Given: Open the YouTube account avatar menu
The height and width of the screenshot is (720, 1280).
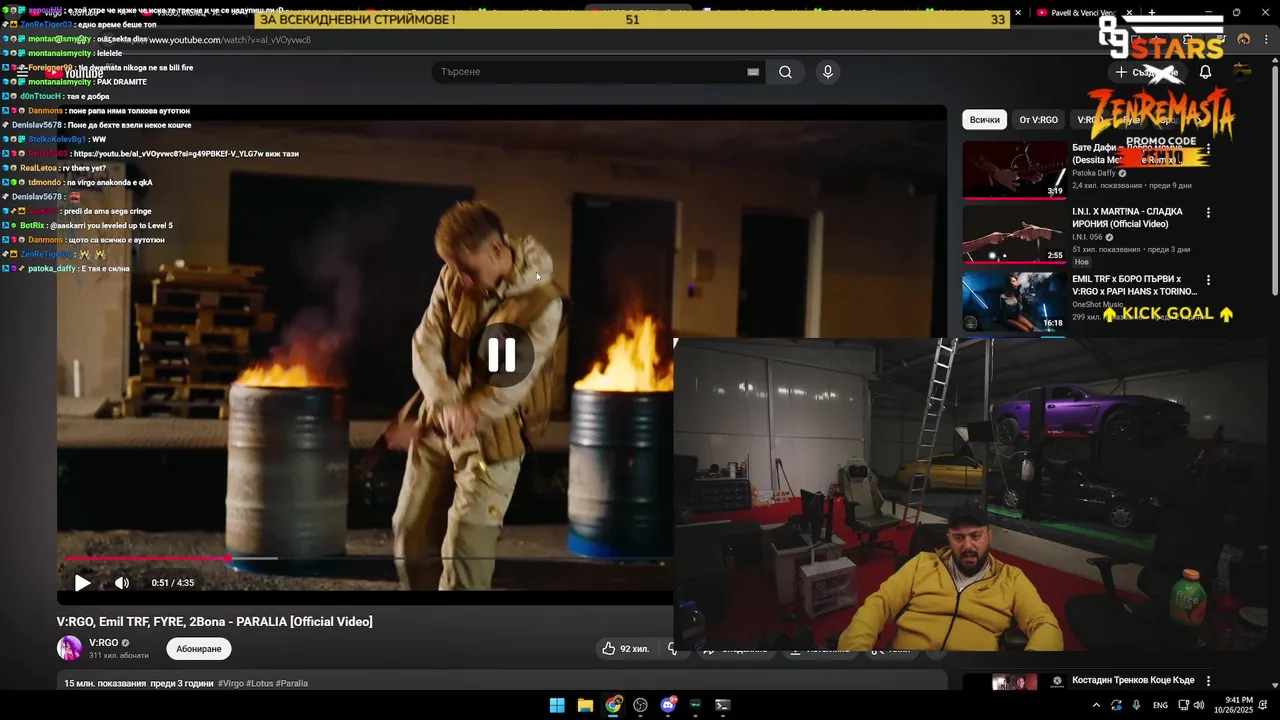Looking at the screenshot, I should click(1242, 71).
